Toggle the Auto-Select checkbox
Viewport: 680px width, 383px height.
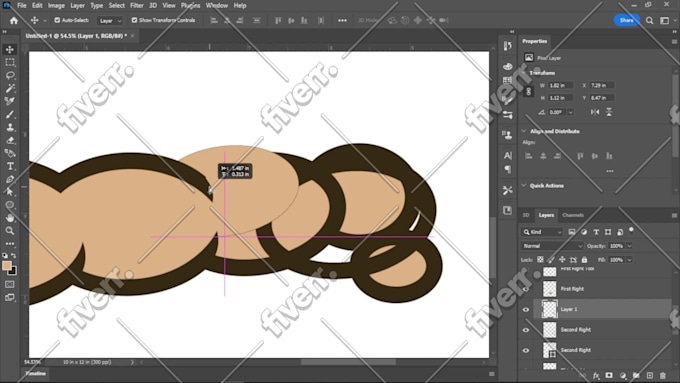pos(57,20)
